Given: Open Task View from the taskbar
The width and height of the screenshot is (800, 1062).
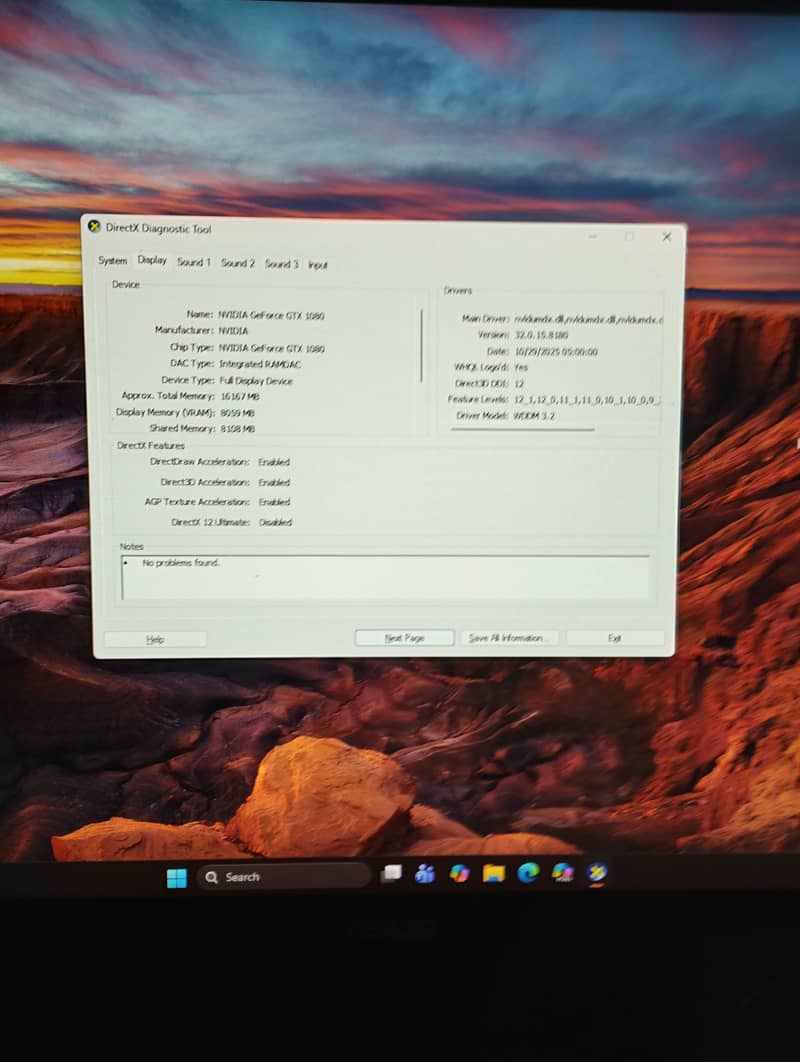Looking at the screenshot, I should (392, 874).
